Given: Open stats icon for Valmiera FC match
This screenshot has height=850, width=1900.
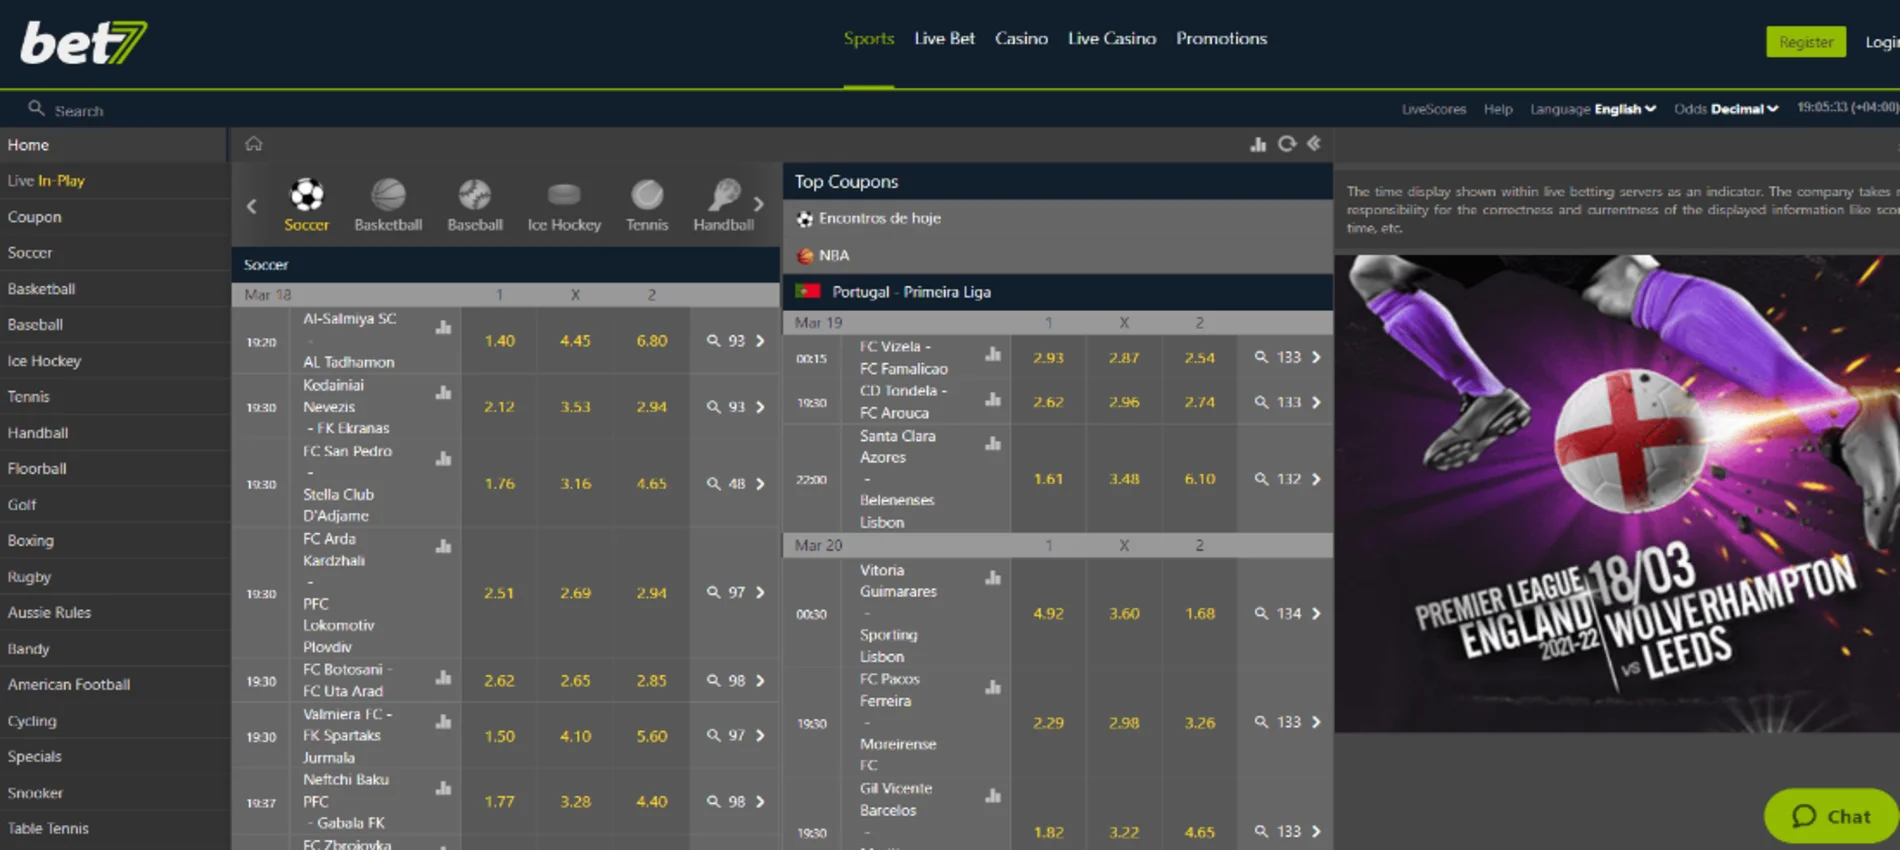Looking at the screenshot, I should point(444,722).
